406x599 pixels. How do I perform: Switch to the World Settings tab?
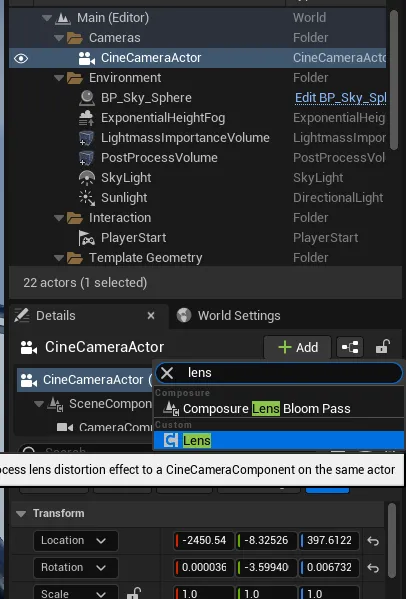coord(229,316)
